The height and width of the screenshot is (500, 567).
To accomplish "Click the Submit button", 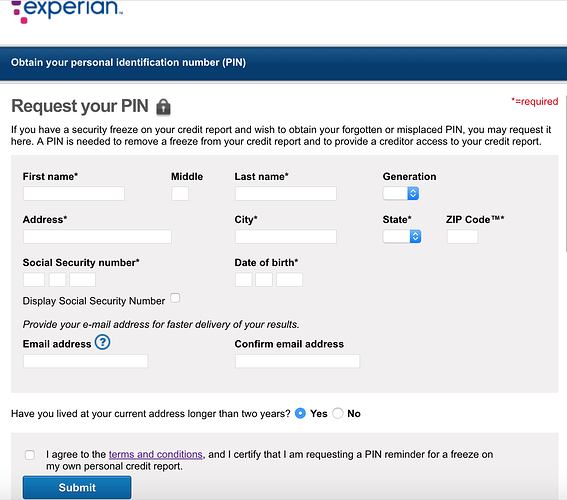I will tap(77, 487).
